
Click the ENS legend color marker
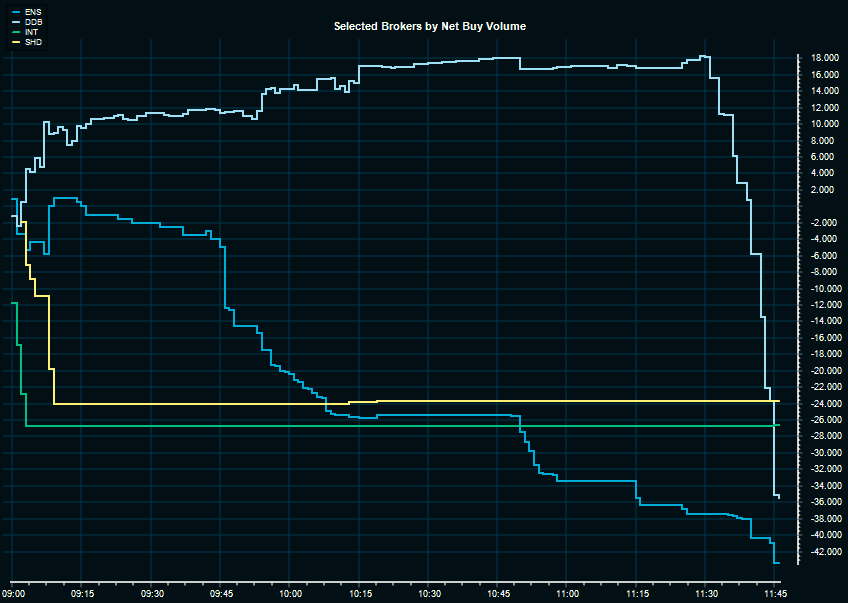tap(13, 11)
